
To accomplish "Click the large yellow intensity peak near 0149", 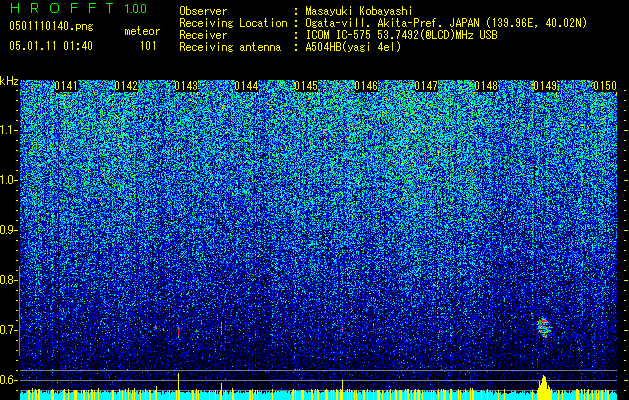I will click(x=544, y=388).
